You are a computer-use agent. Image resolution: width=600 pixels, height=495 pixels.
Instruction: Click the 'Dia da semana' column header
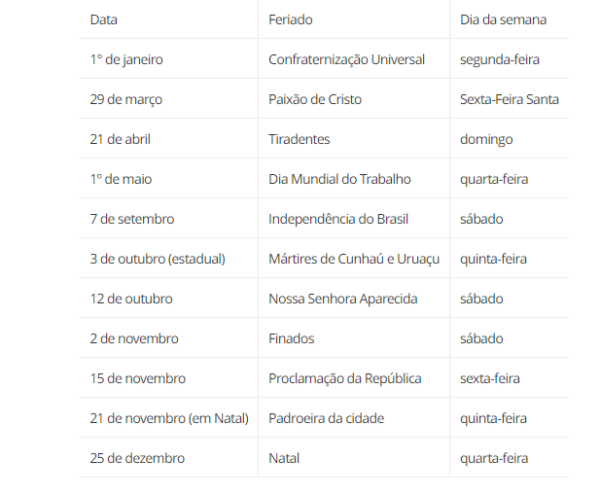[502, 19]
